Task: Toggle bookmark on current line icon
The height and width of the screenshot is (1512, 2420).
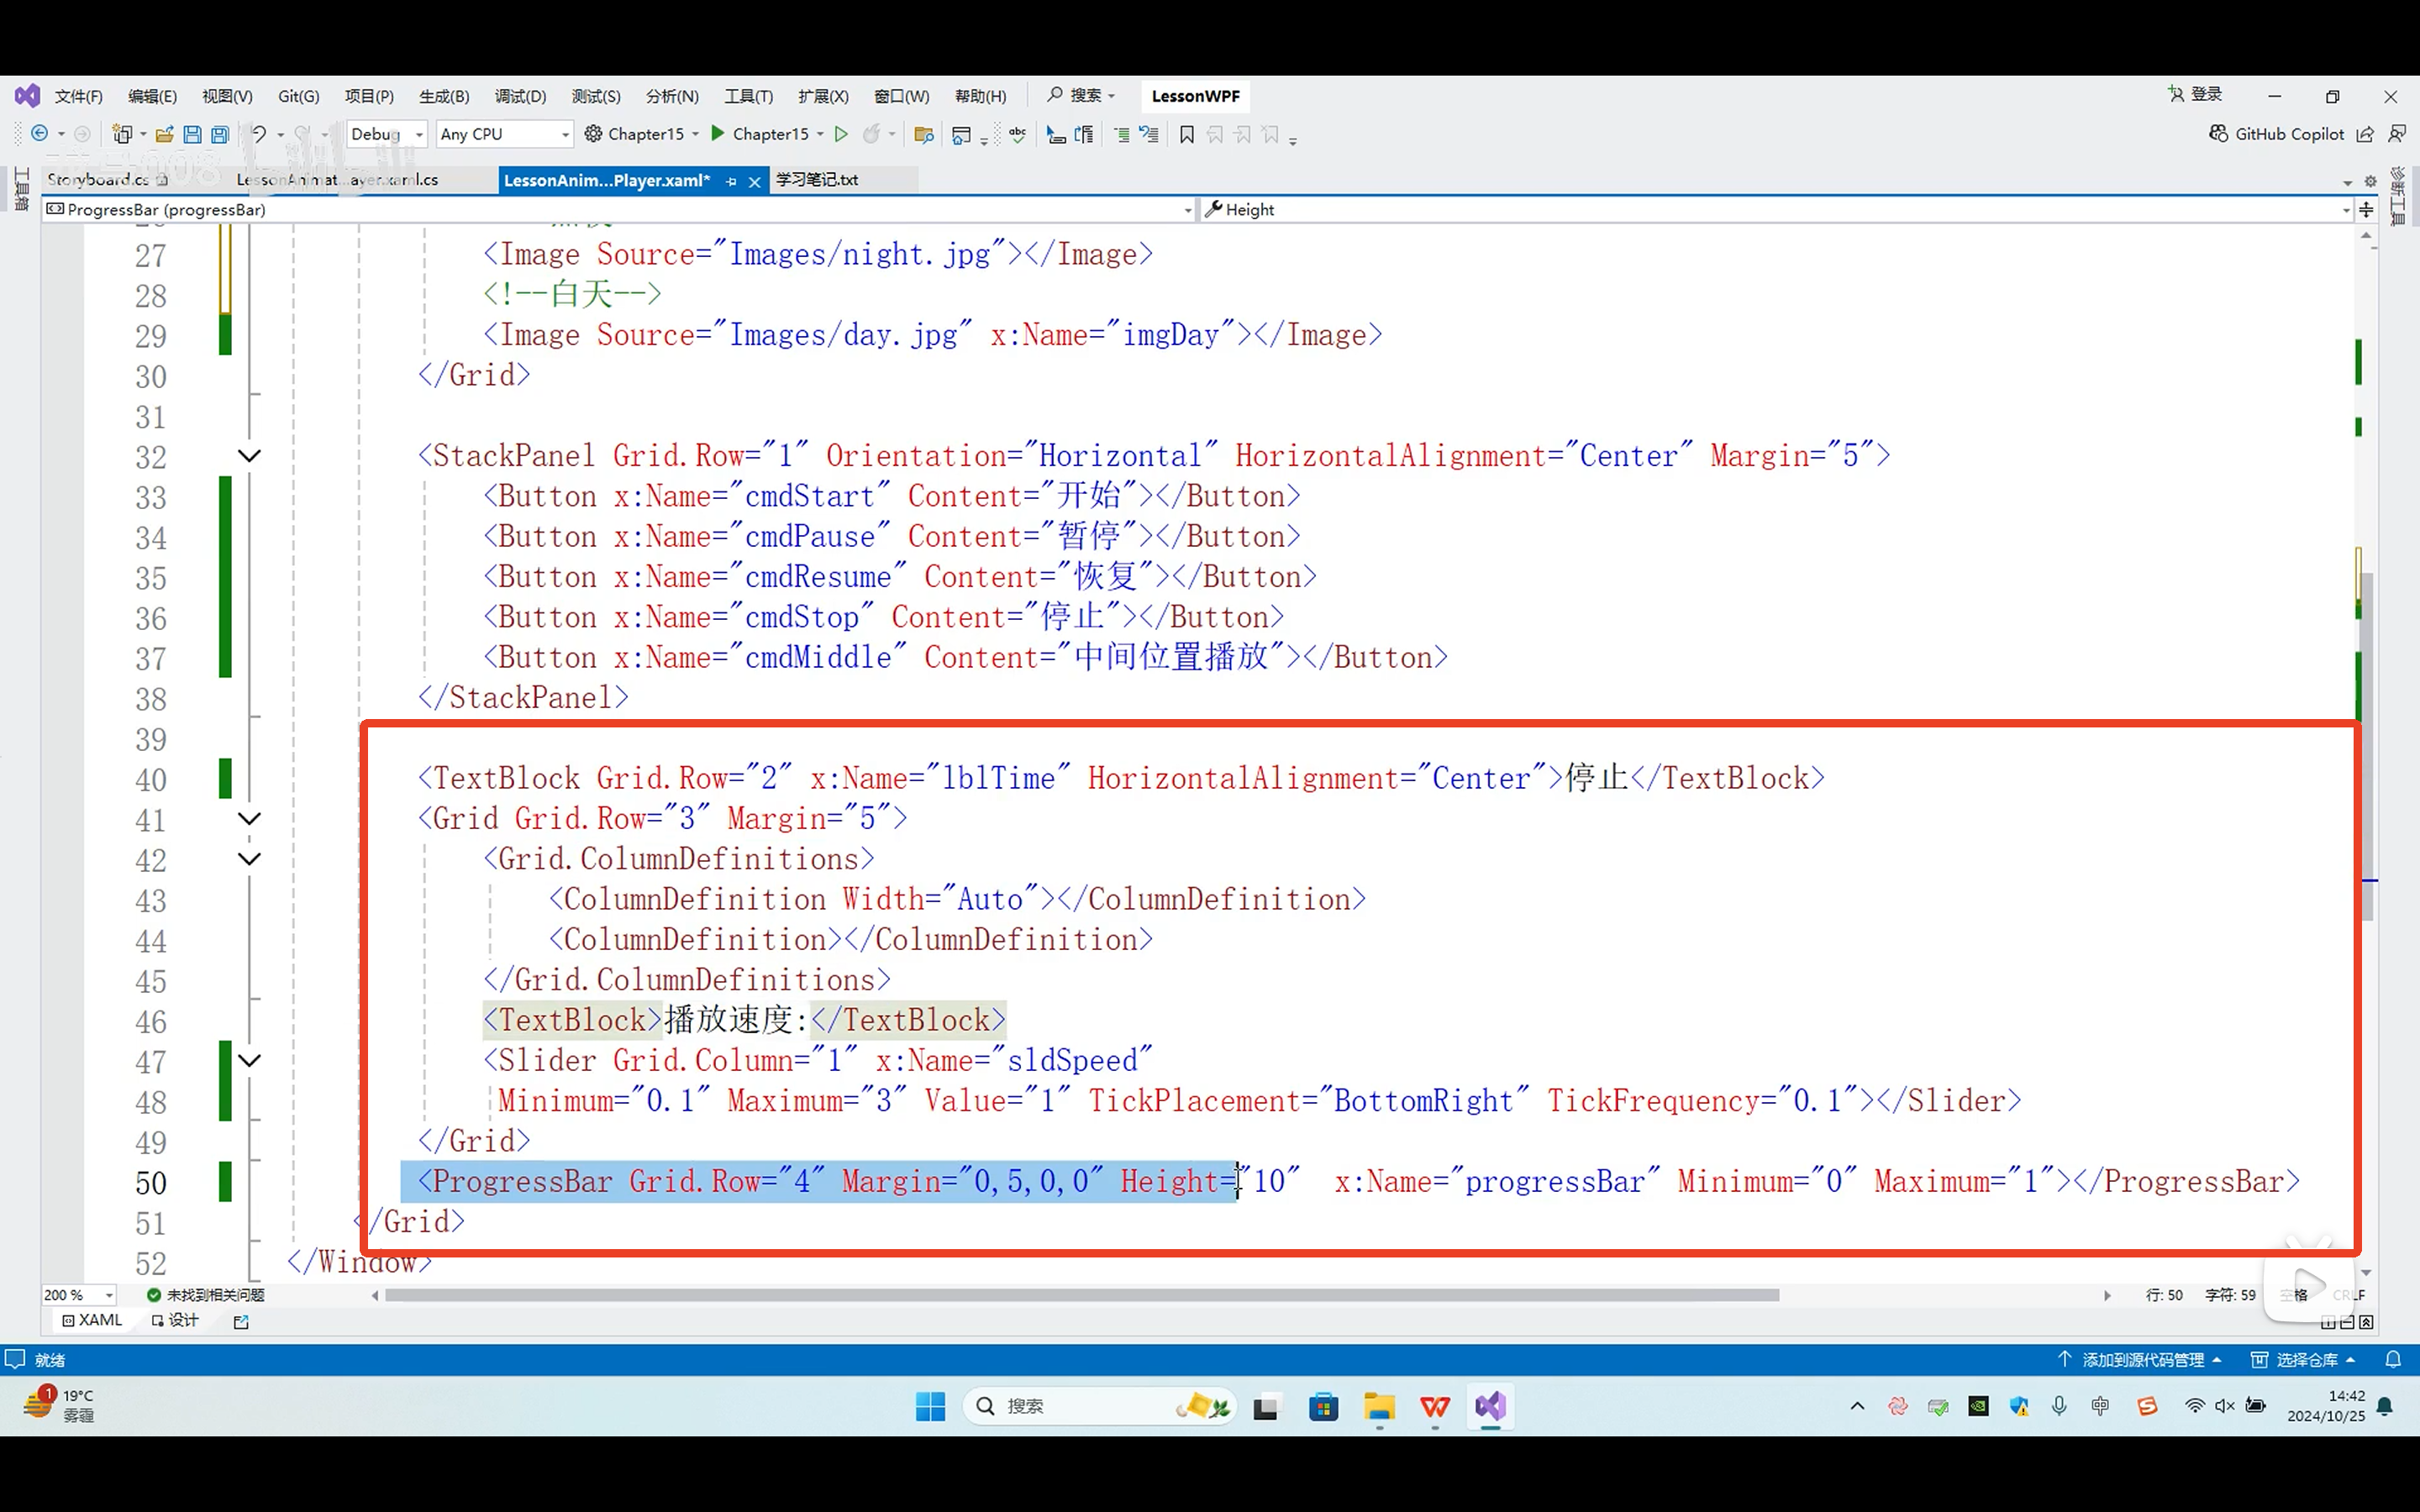Action: click(x=1187, y=134)
